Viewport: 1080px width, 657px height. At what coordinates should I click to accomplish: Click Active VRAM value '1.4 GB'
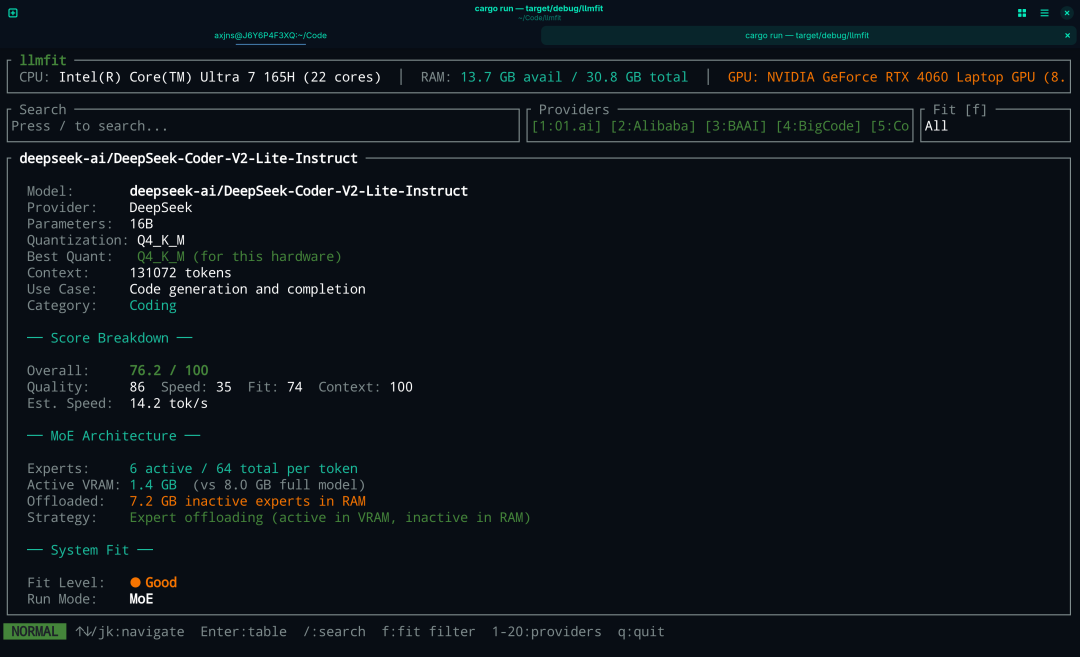pyautogui.click(x=153, y=485)
